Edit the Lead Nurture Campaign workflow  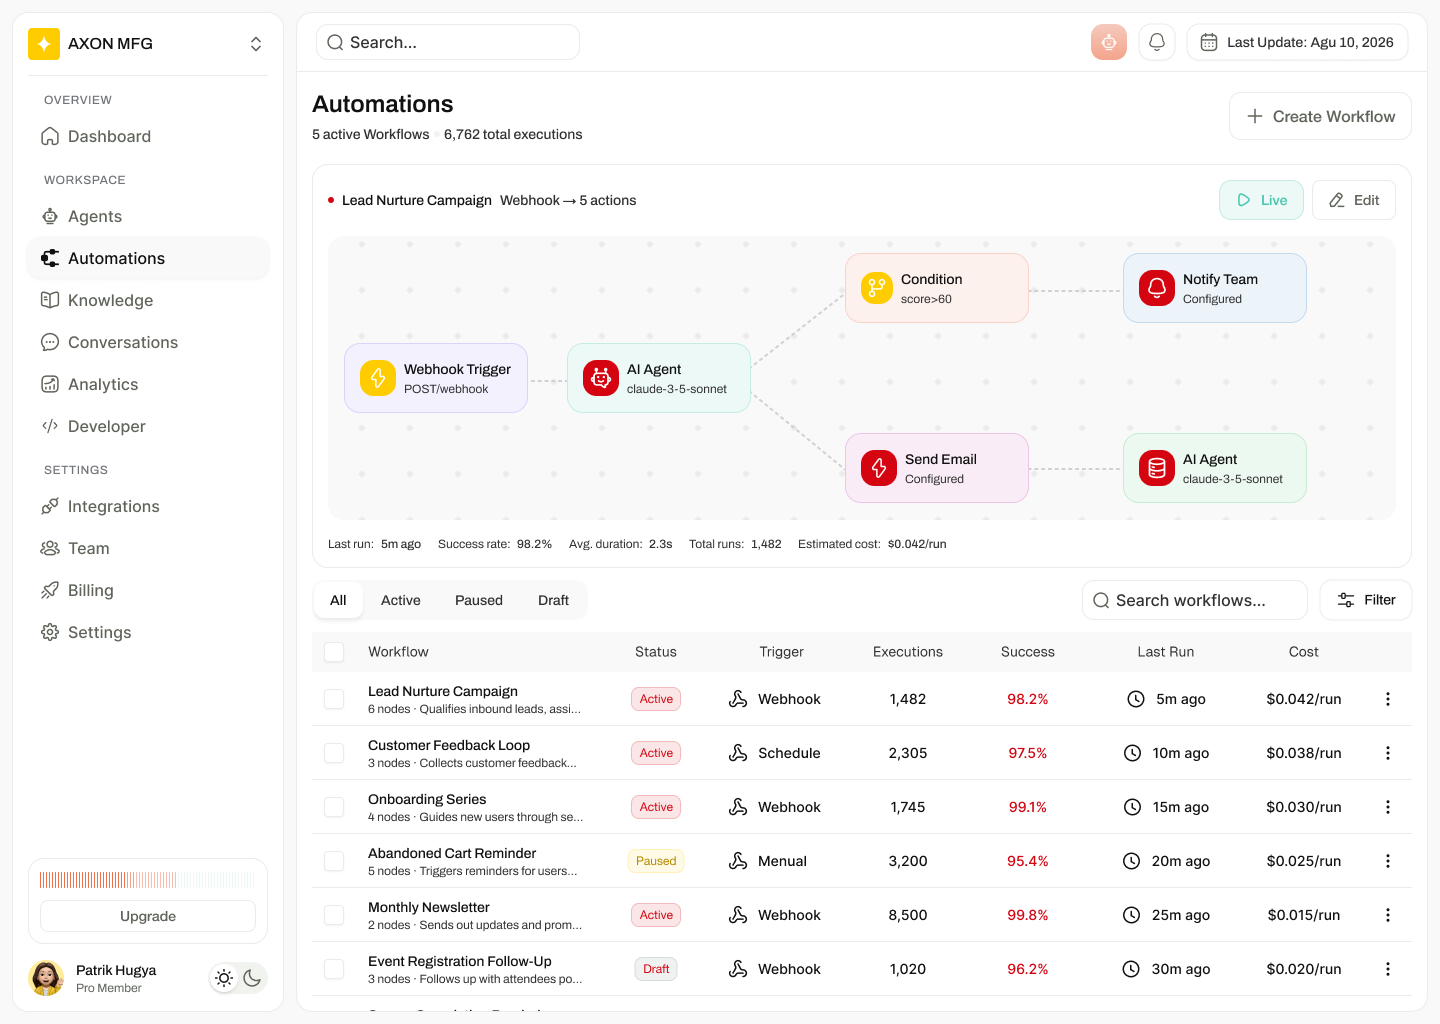[1354, 200]
